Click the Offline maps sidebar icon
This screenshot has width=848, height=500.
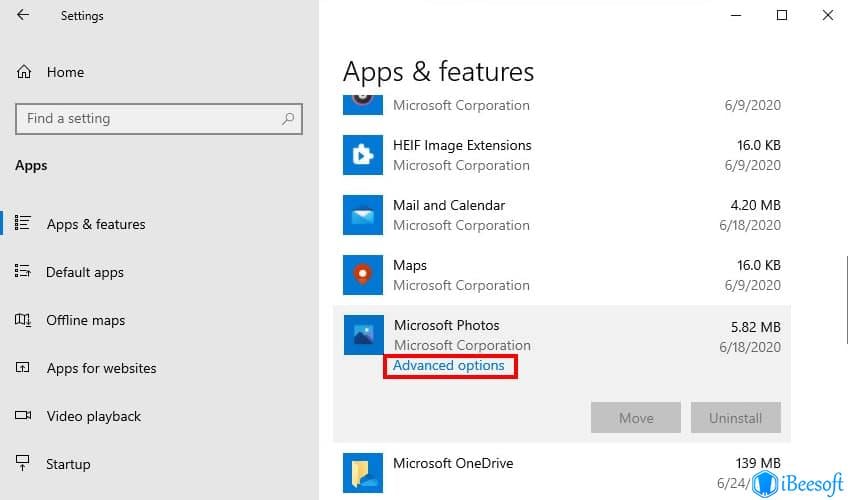(23, 319)
